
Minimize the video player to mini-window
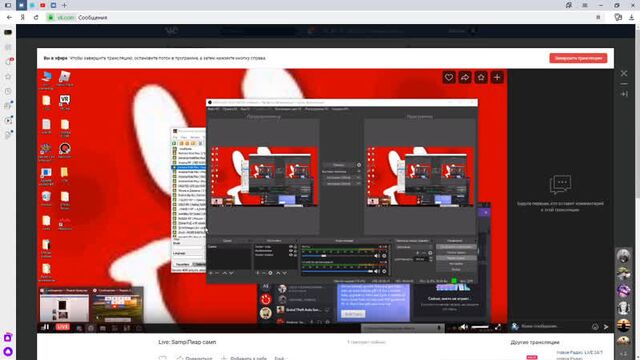click(x=624, y=84)
